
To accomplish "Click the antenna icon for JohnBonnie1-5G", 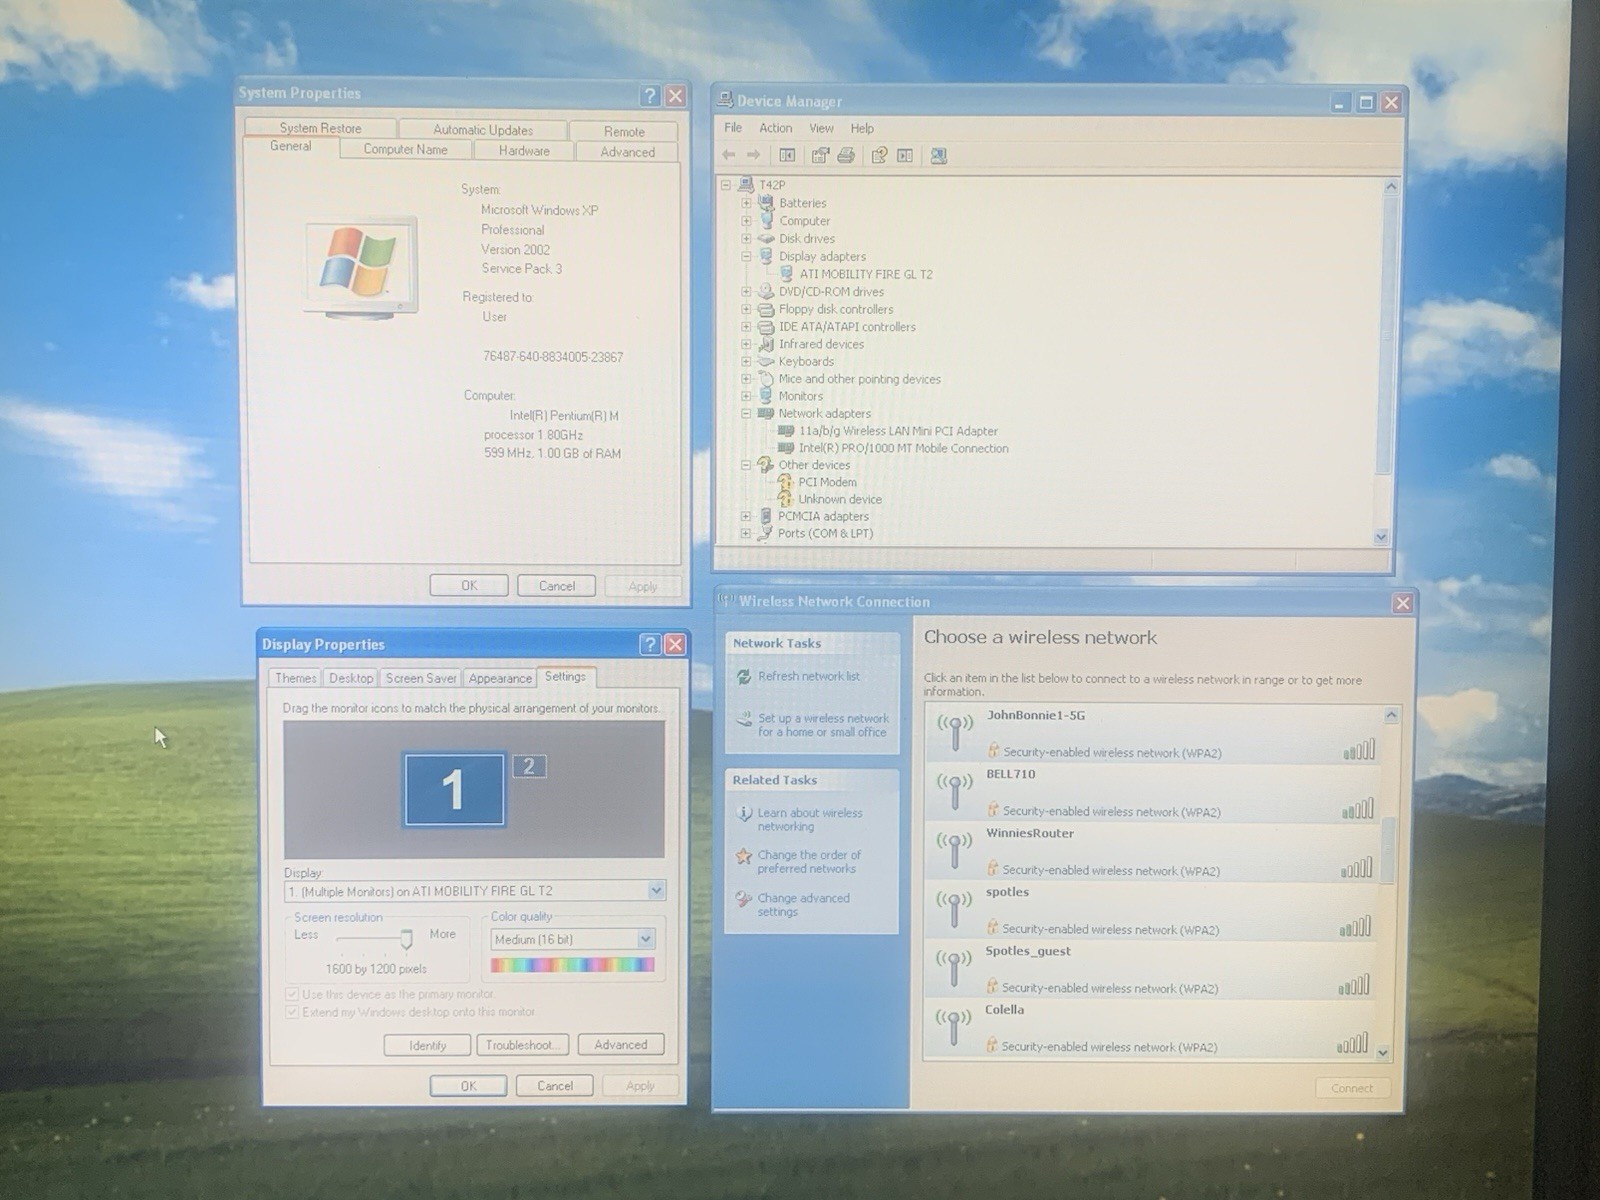I will pos(955,732).
